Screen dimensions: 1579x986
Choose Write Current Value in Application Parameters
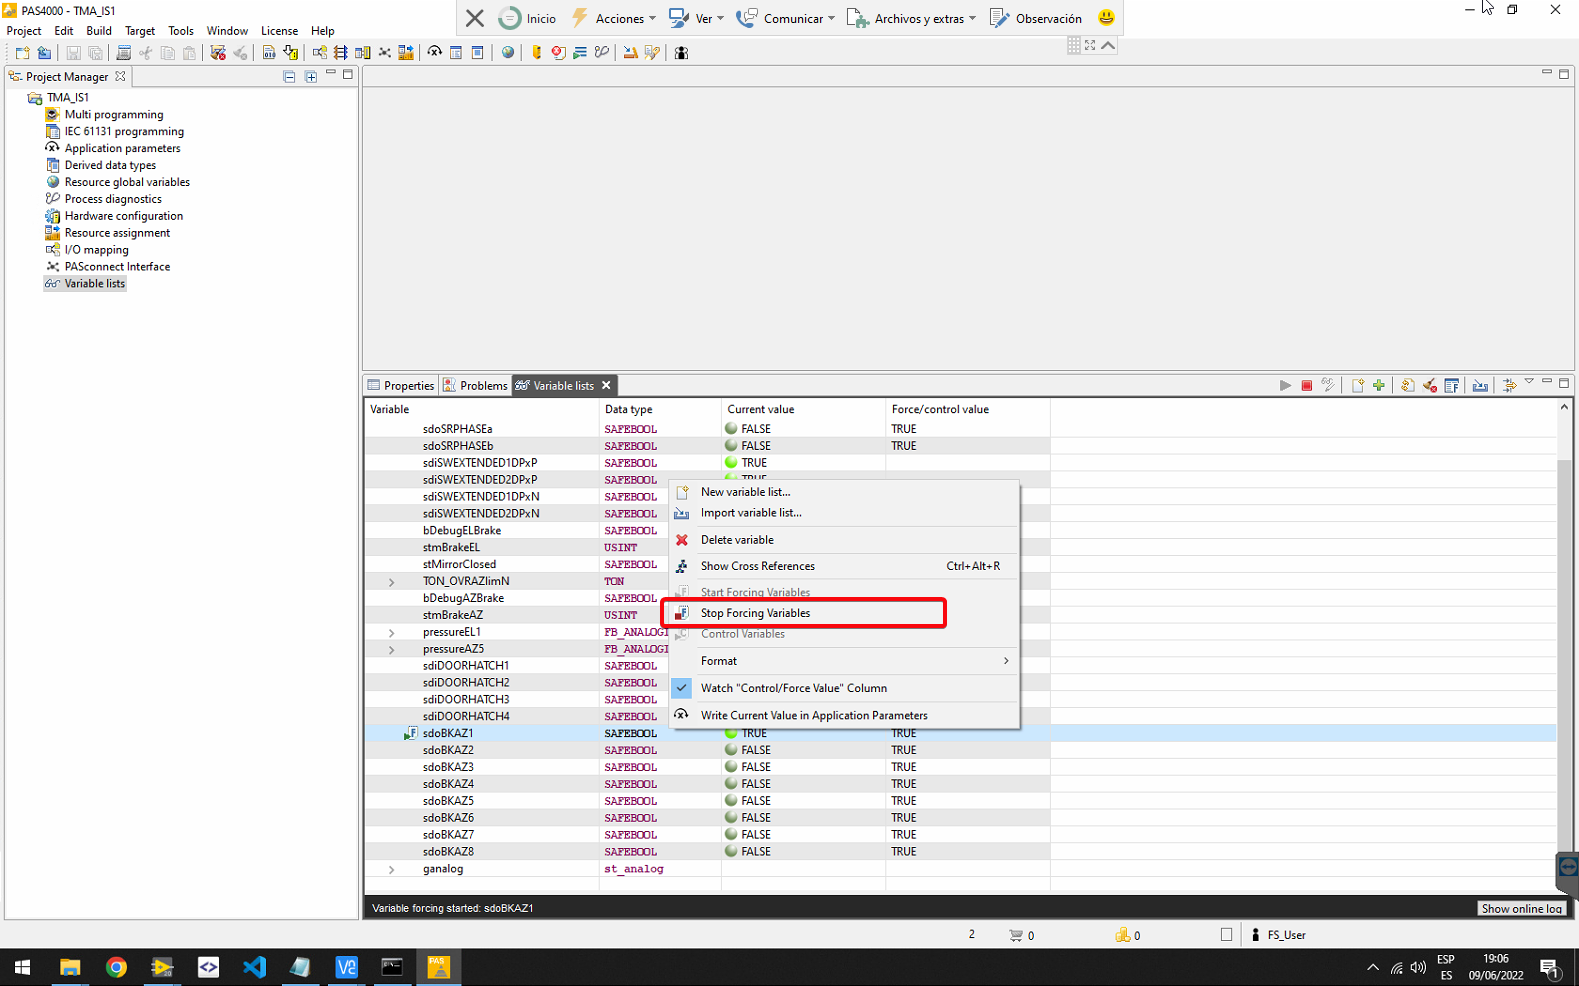click(x=845, y=715)
